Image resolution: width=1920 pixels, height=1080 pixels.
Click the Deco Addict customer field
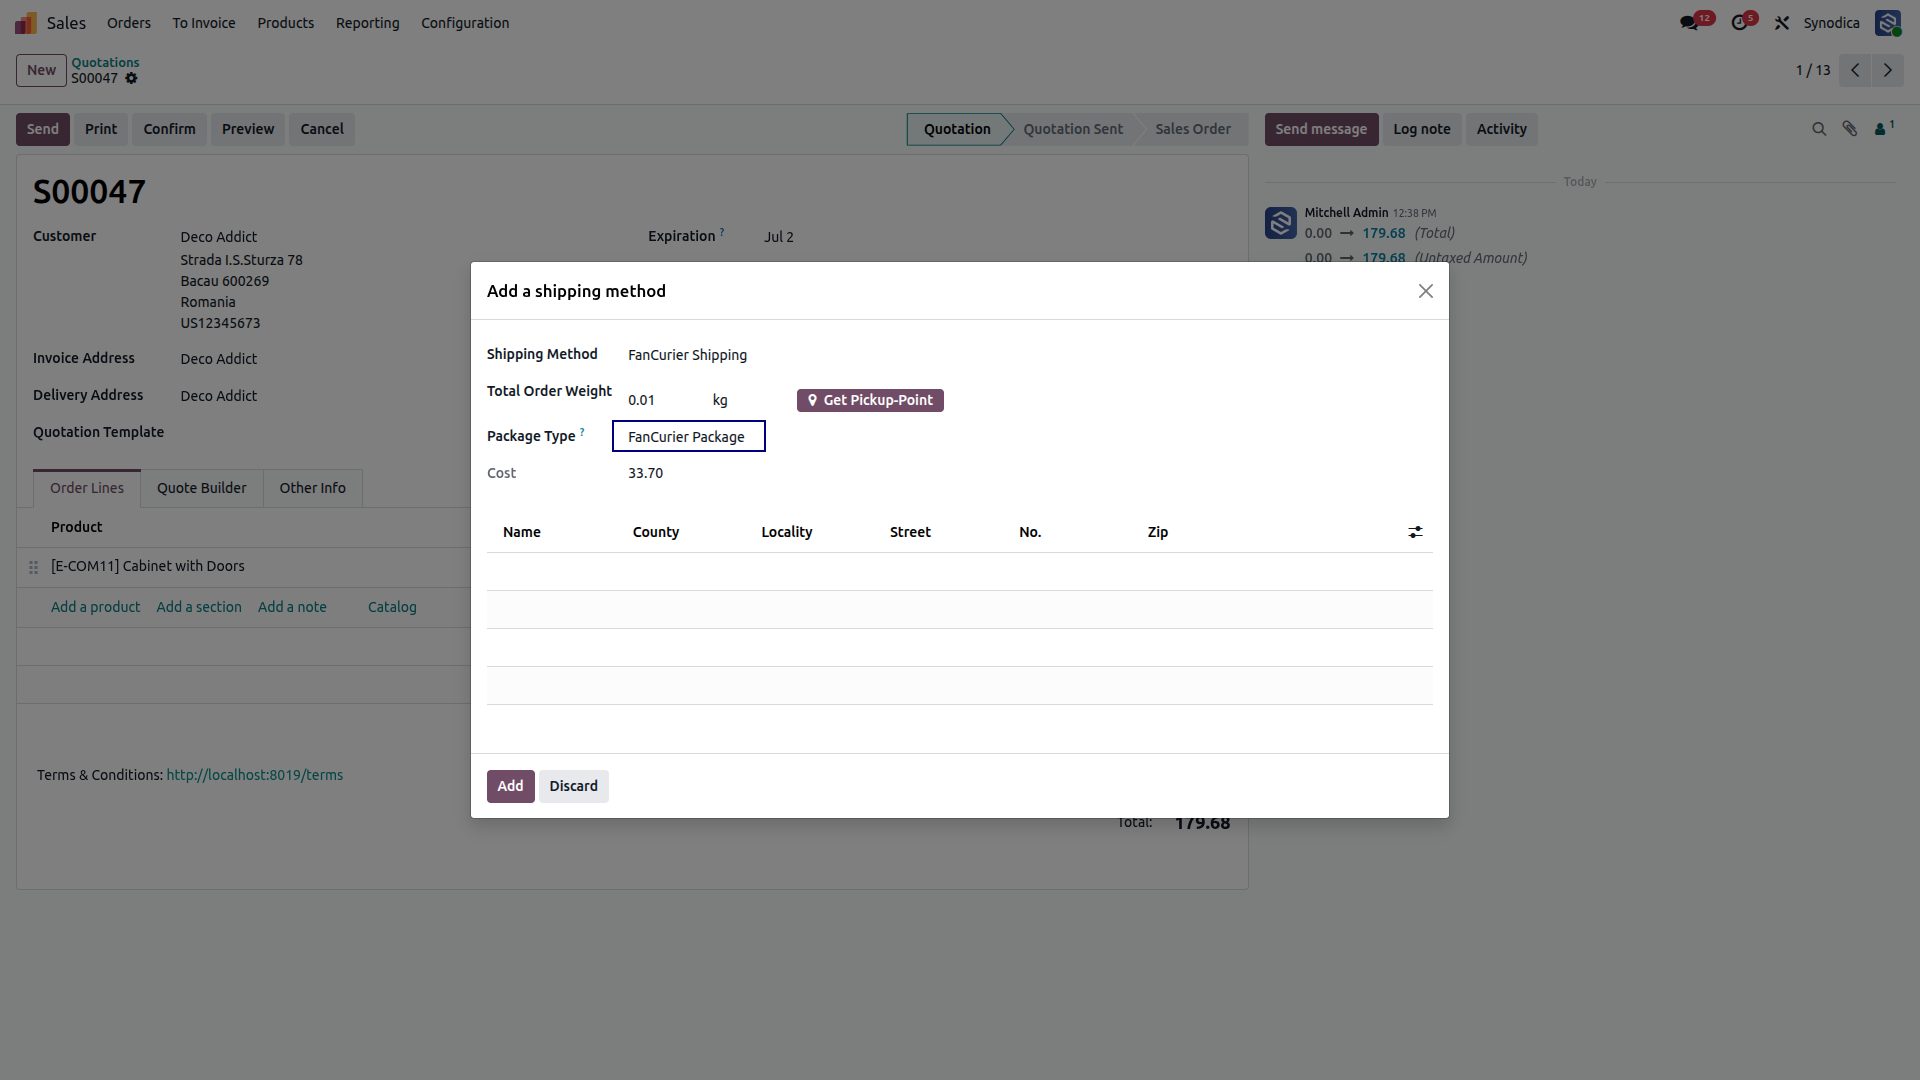tap(219, 237)
